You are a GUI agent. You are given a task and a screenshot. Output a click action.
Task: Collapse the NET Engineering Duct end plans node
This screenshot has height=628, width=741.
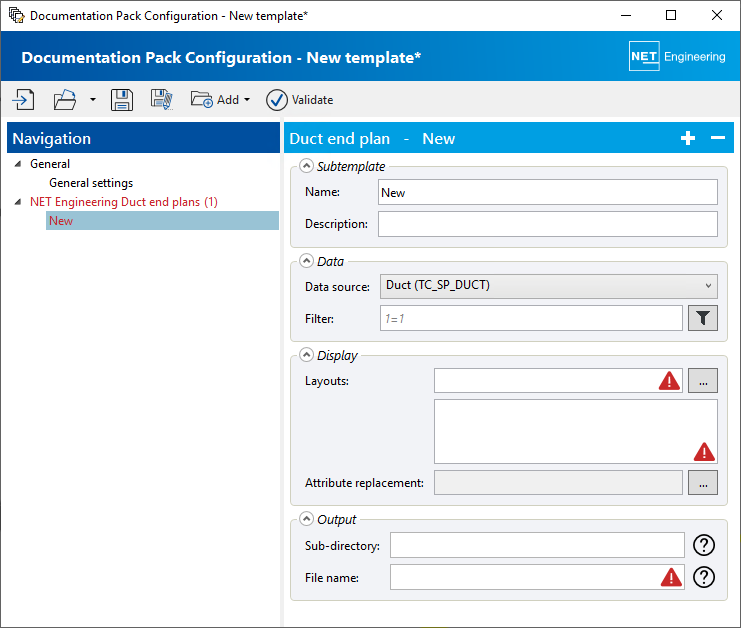pyautogui.click(x=18, y=202)
